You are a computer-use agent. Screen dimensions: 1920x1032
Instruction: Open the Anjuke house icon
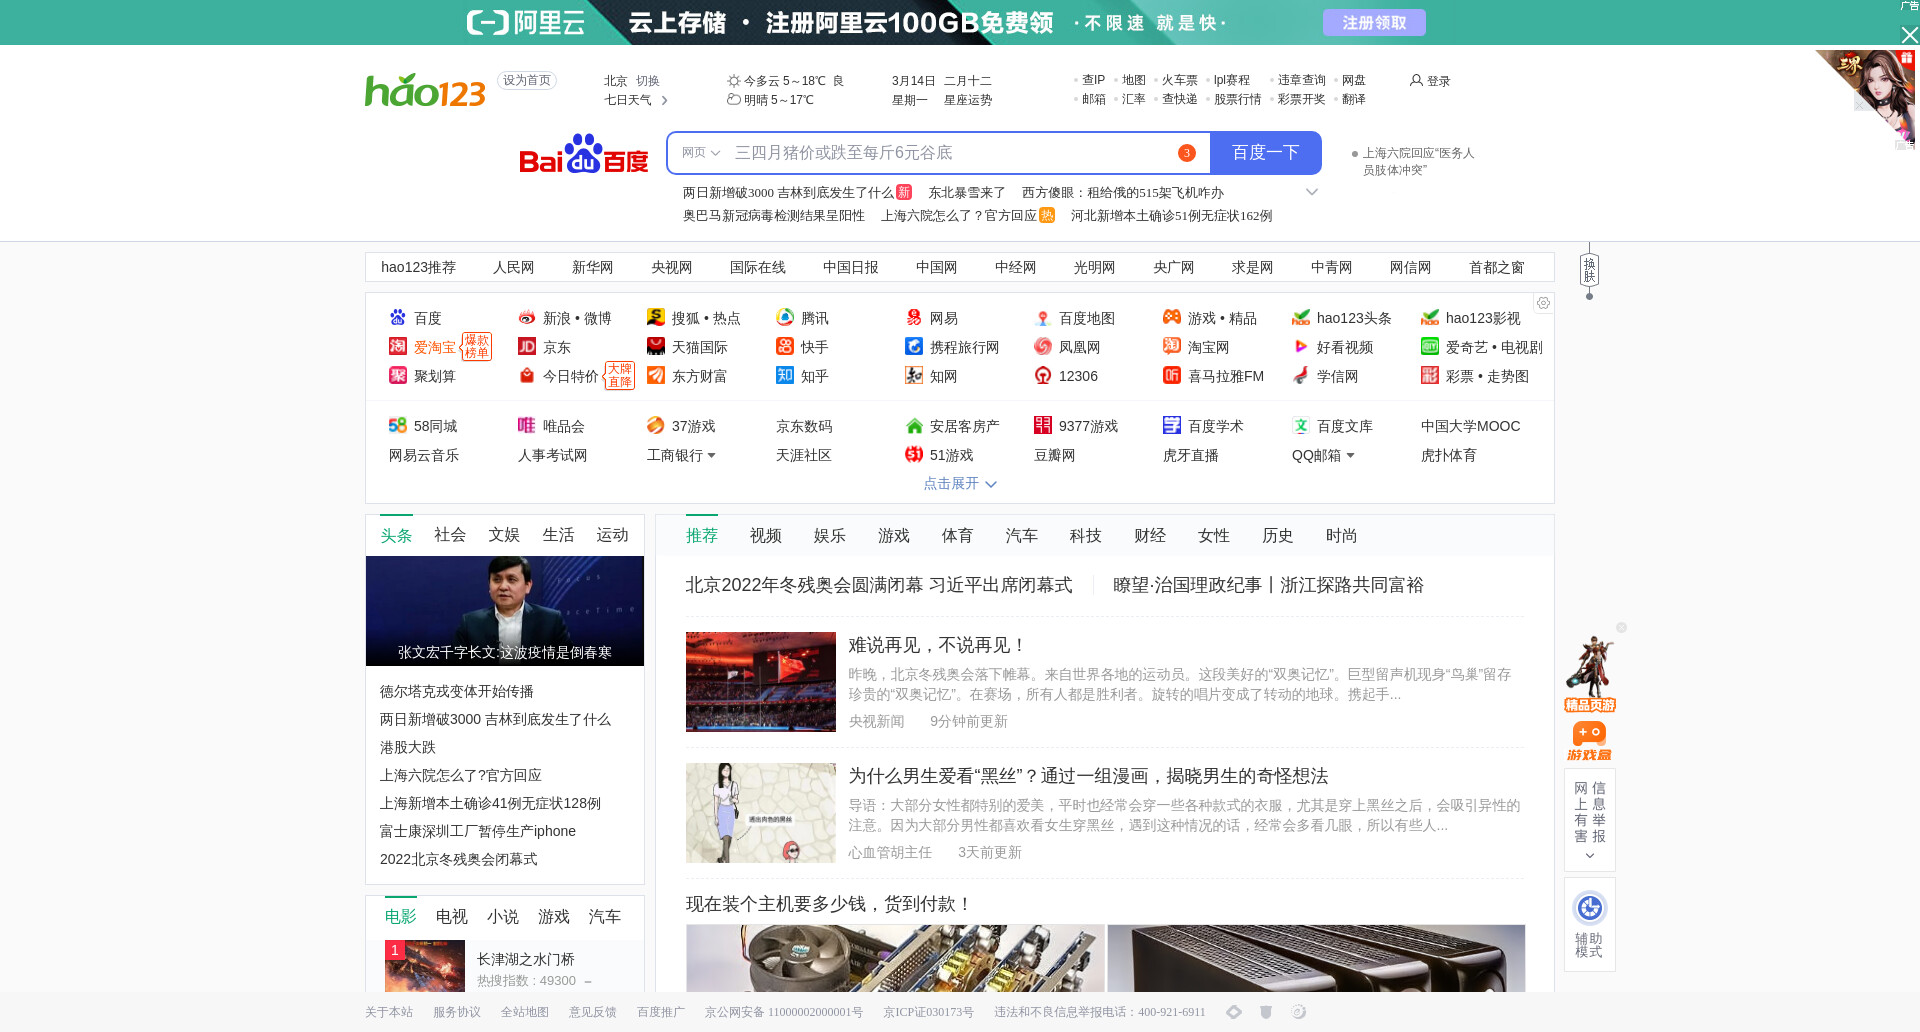click(x=914, y=426)
